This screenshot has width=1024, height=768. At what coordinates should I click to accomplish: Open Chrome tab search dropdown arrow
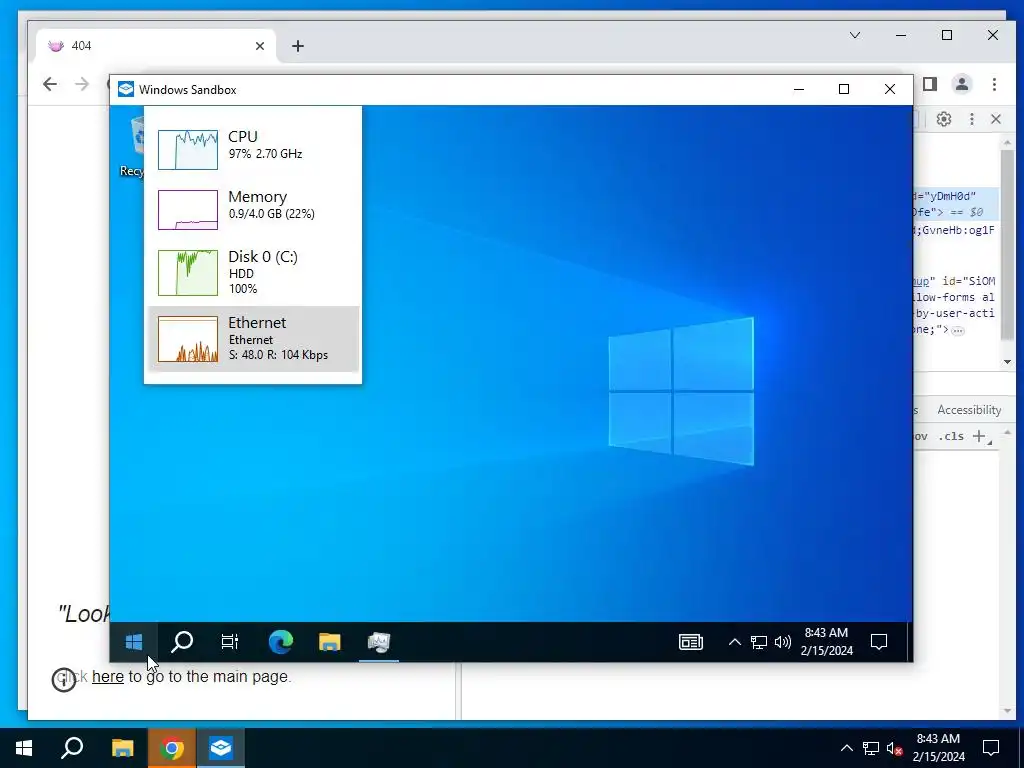[x=855, y=35]
